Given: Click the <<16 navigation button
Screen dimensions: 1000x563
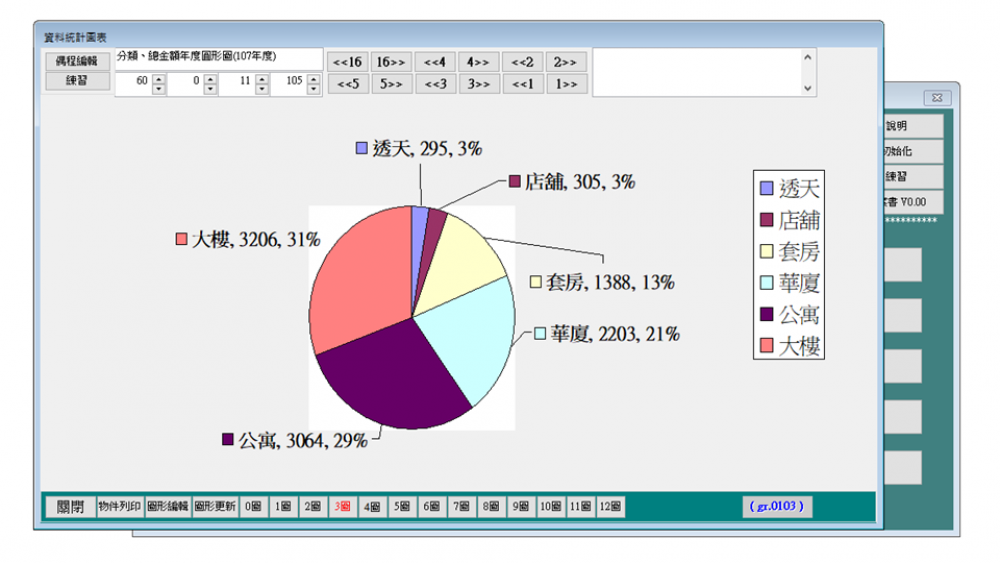Looking at the screenshot, I should point(348,61).
